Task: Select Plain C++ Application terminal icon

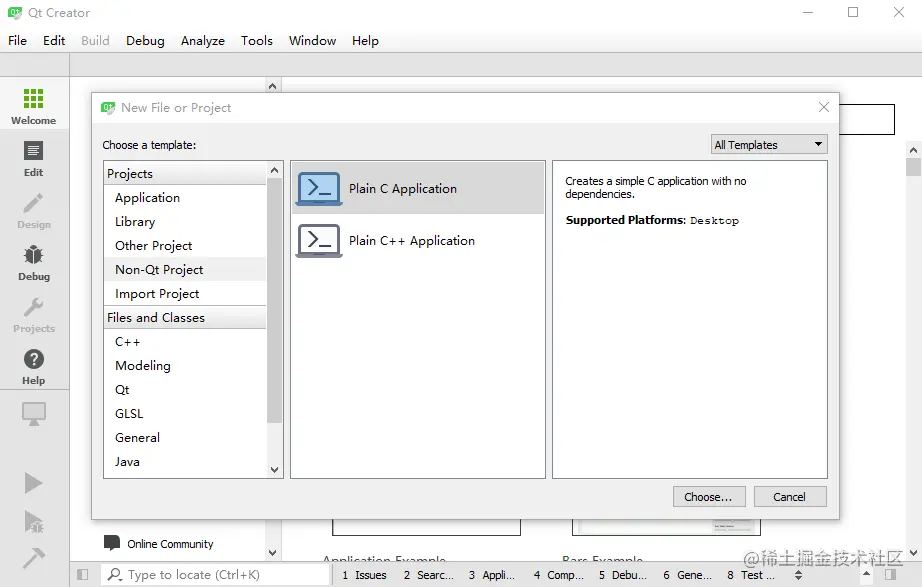Action: [x=318, y=240]
